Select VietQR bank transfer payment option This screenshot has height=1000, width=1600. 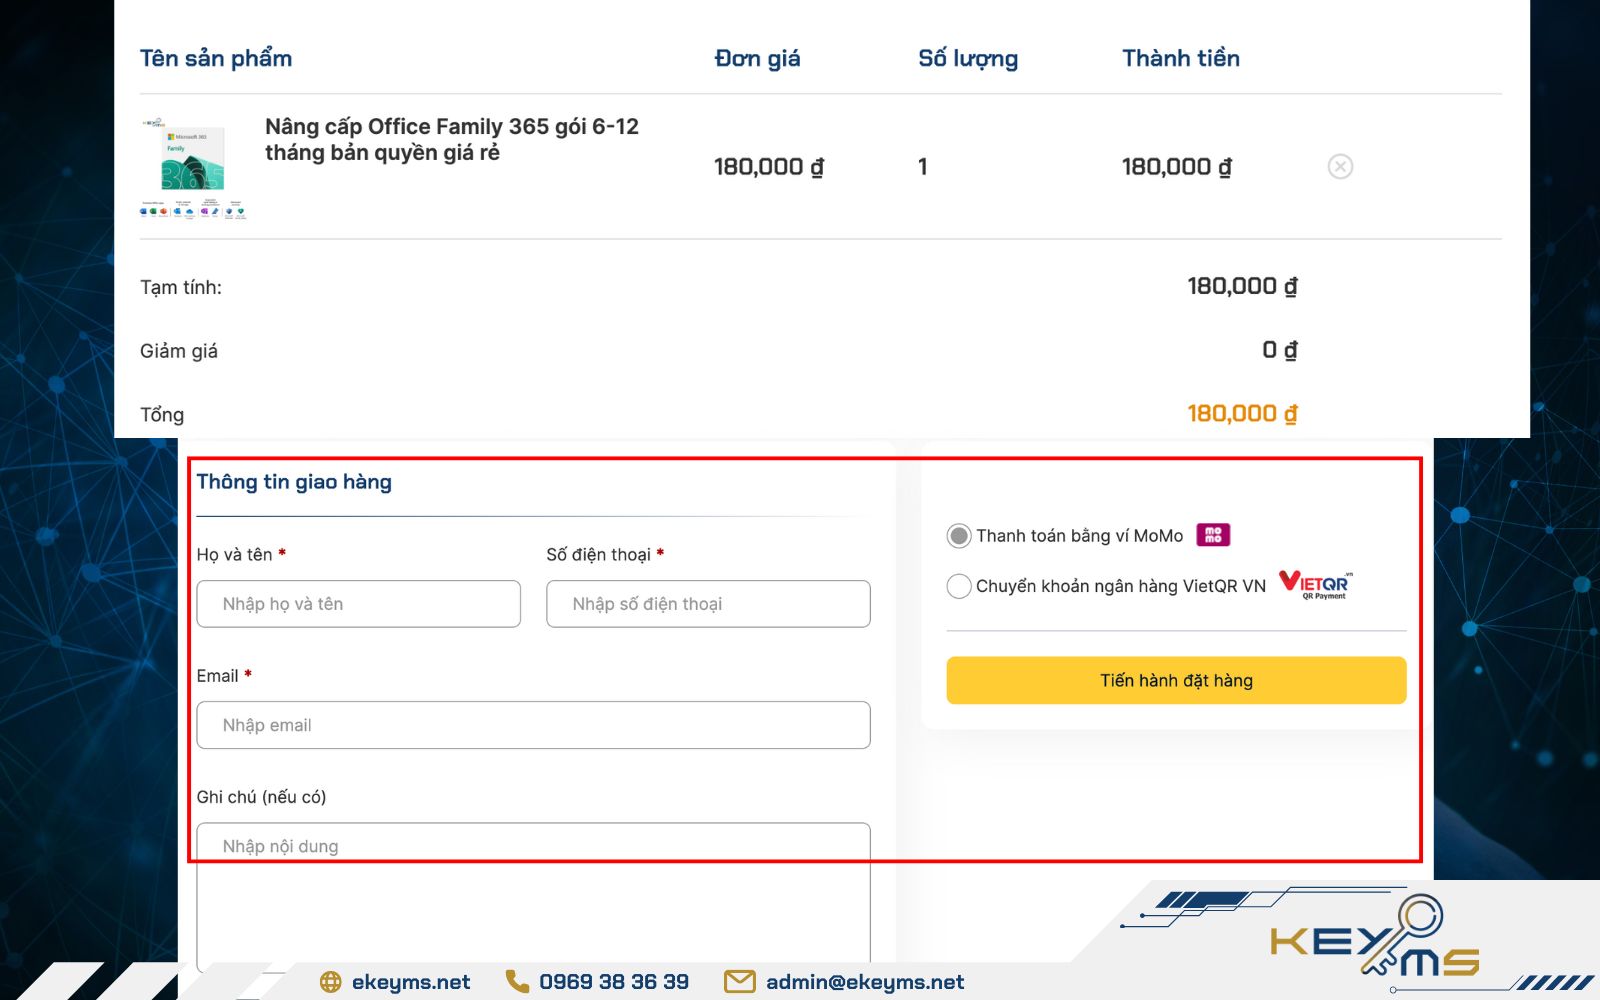click(959, 586)
